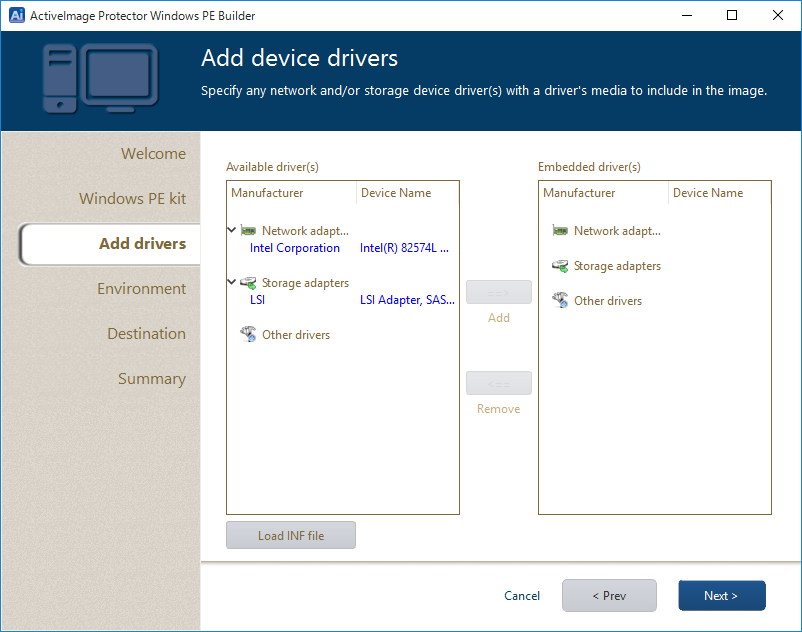The image size is (802, 632).
Task: Click Next to continue
Action: (x=721, y=596)
